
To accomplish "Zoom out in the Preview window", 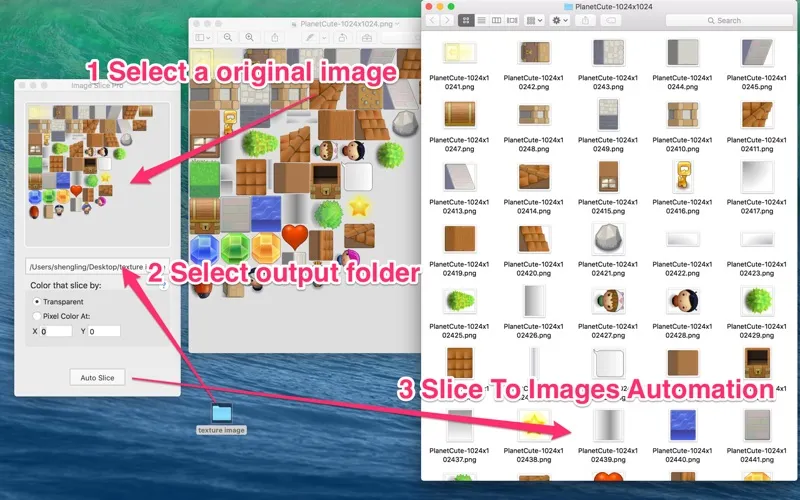I will click(x=228, y=38).
